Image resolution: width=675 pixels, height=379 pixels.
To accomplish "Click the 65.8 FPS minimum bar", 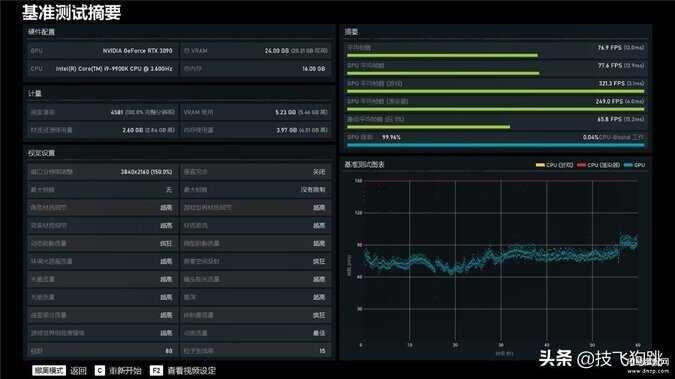I will [x=428, y=127].
